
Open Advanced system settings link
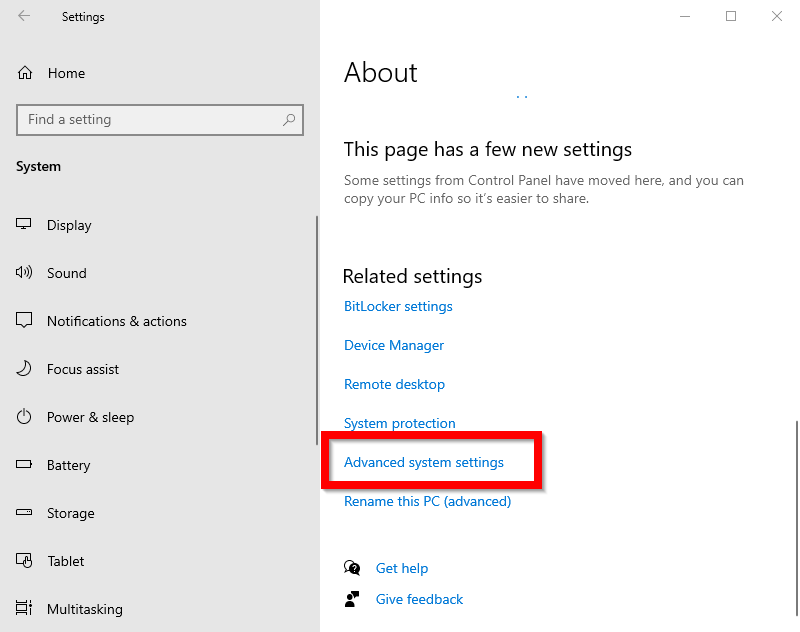423,462
